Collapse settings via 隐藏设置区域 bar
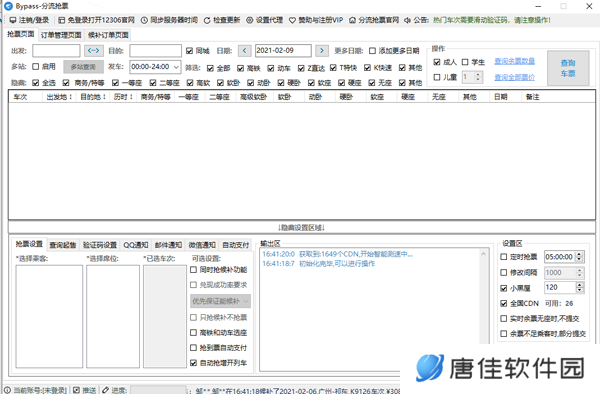Screen dimensions: 600x394 [x=302, y=228]
